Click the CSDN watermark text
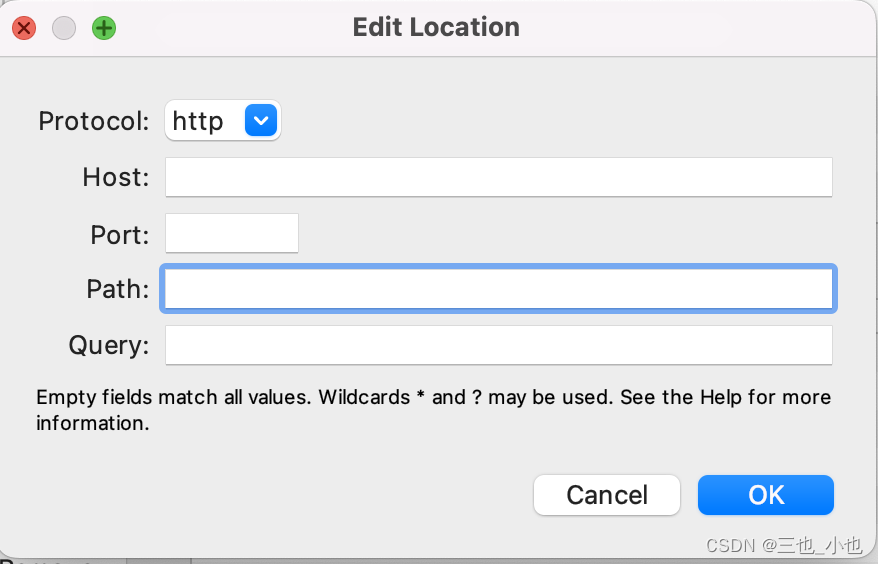Screen dimensions: 878x564 coord(784,545)
